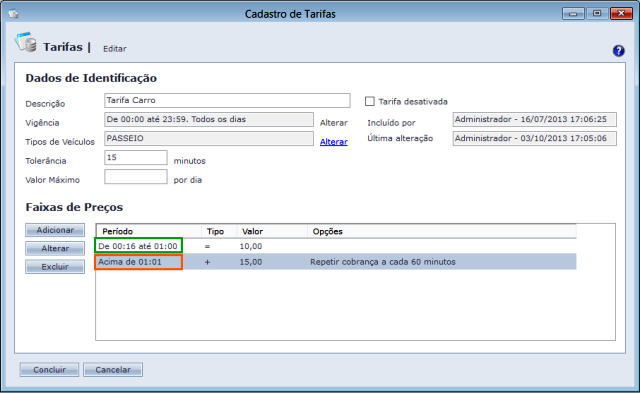Click the Cancelar button
This screenshot has height=393, width=640.
[x=113, y=369]
